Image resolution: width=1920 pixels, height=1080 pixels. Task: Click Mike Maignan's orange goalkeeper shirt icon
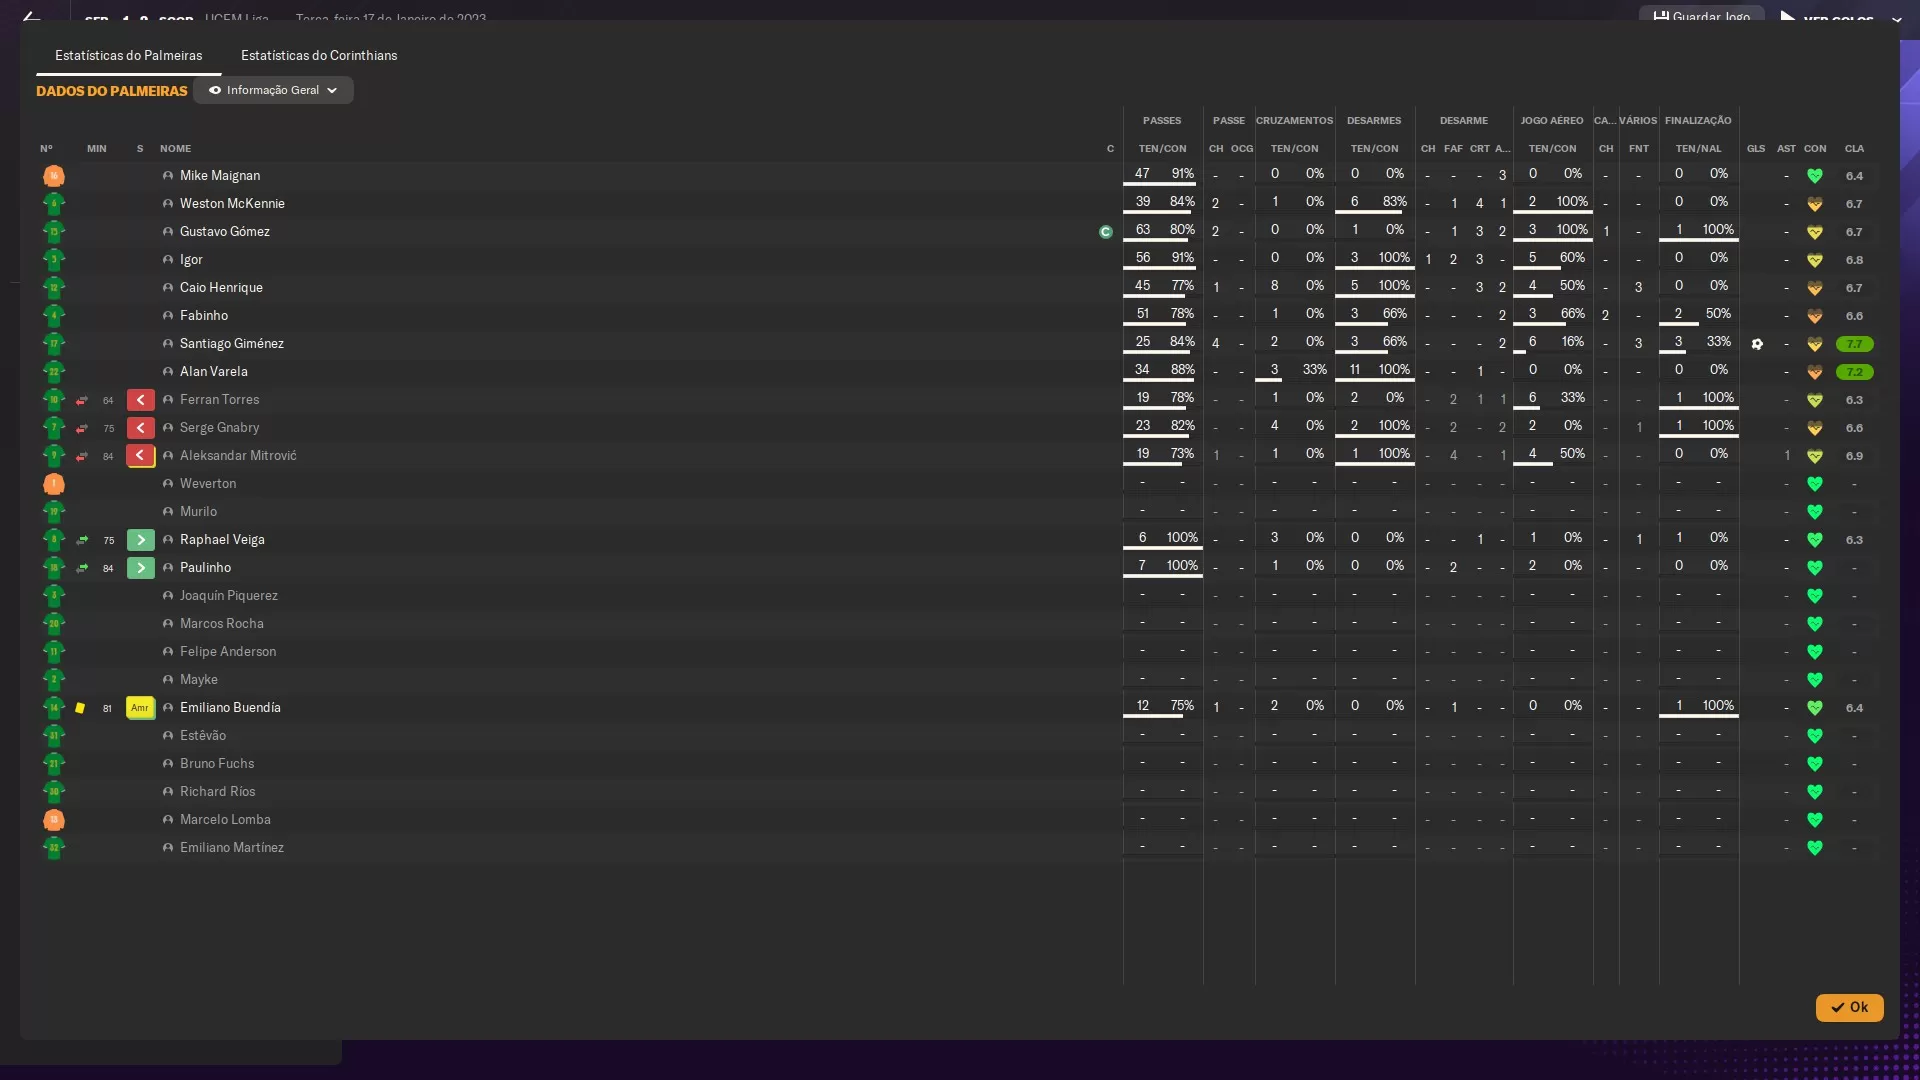54,176
